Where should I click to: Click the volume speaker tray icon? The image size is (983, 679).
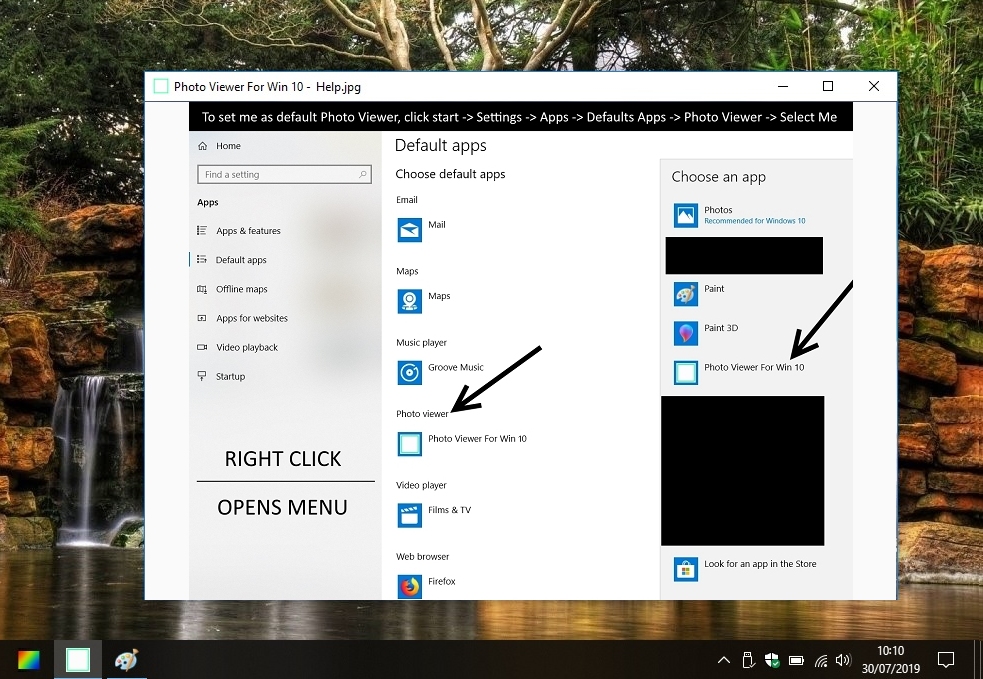point(843,660)
